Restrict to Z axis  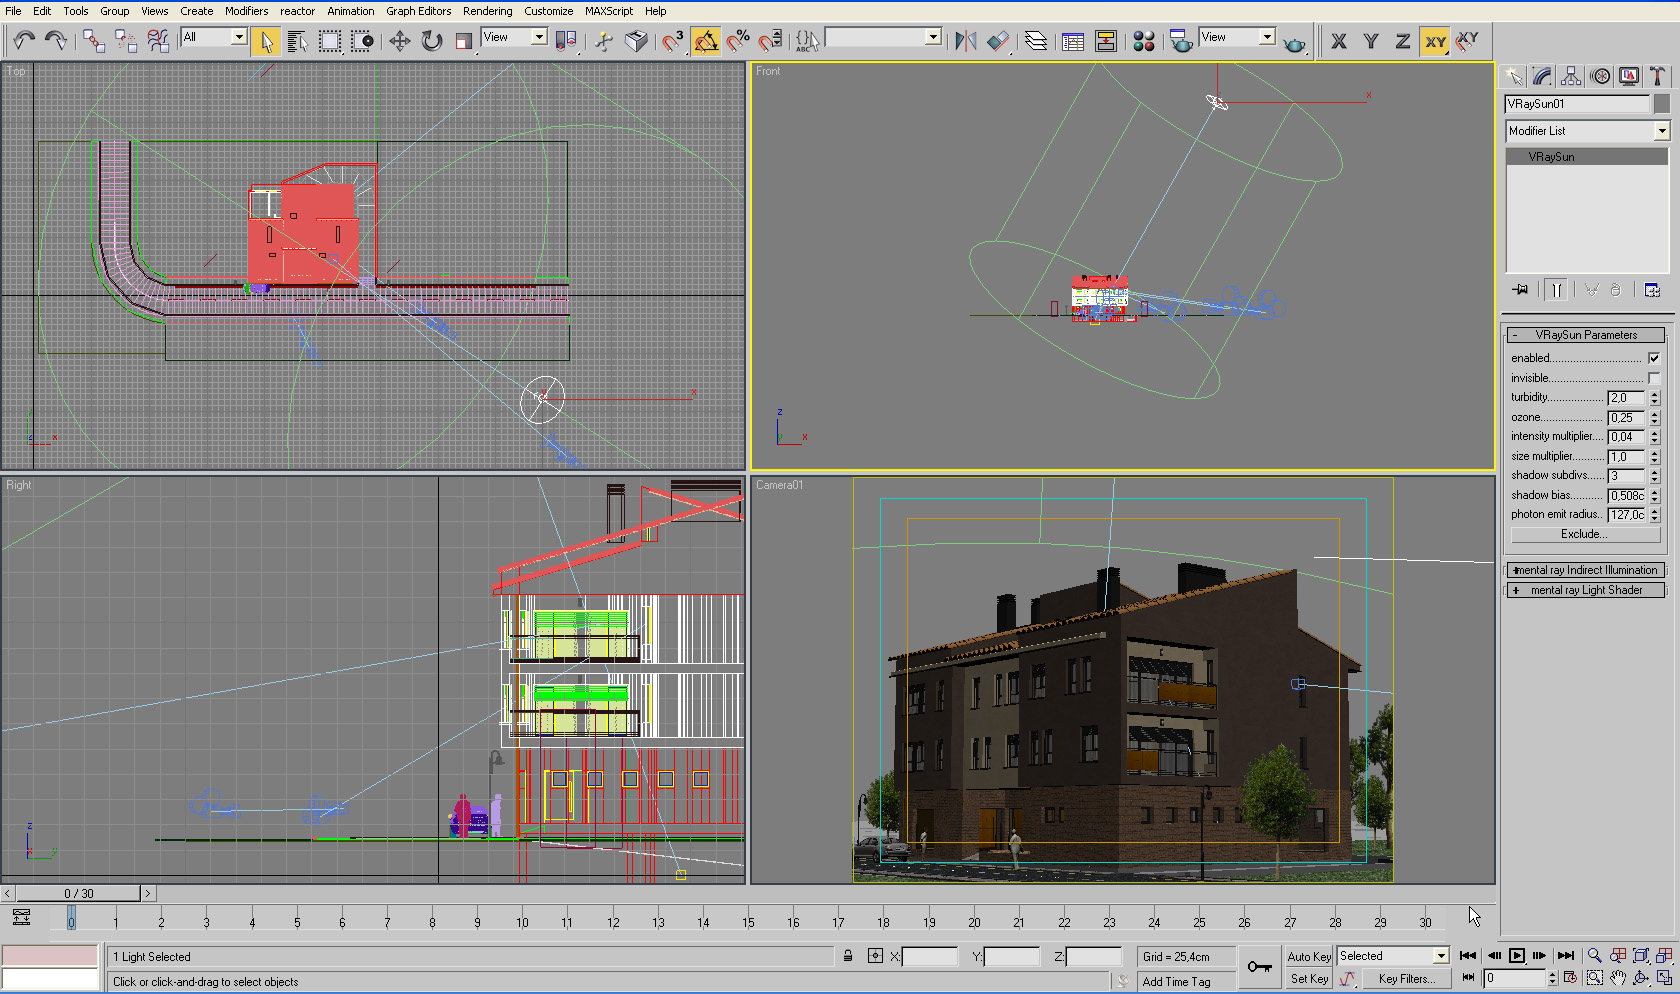[1403, 41]
